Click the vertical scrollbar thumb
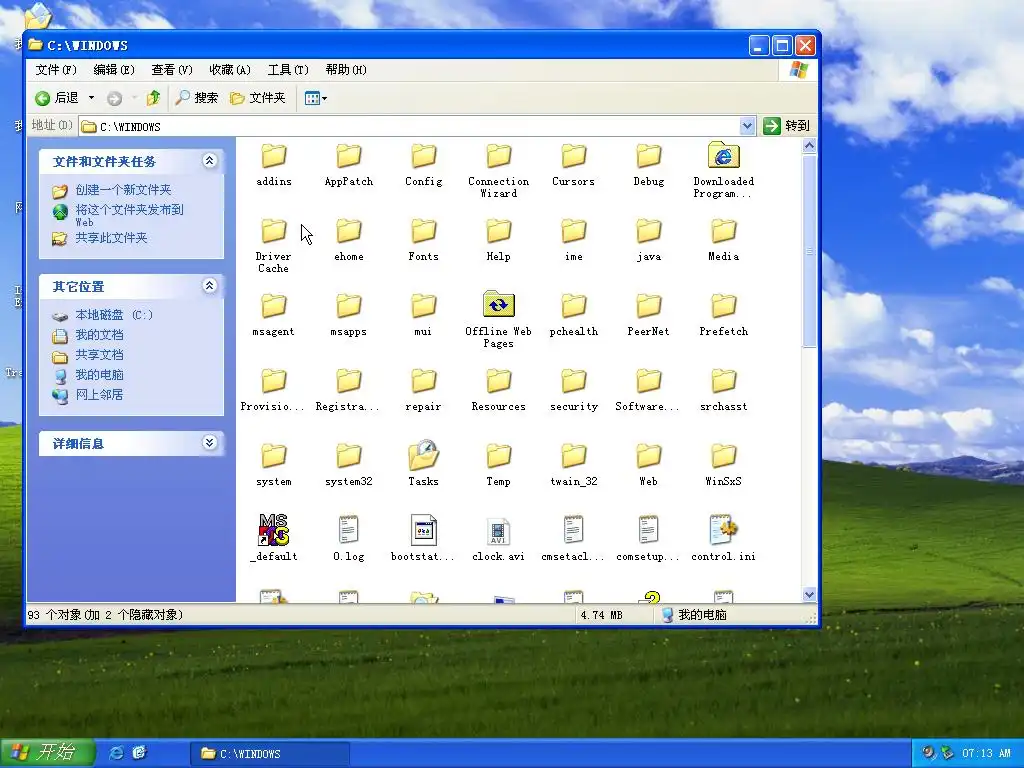The height and width of the screenshot is (768, 1024). tap(809, 251)
